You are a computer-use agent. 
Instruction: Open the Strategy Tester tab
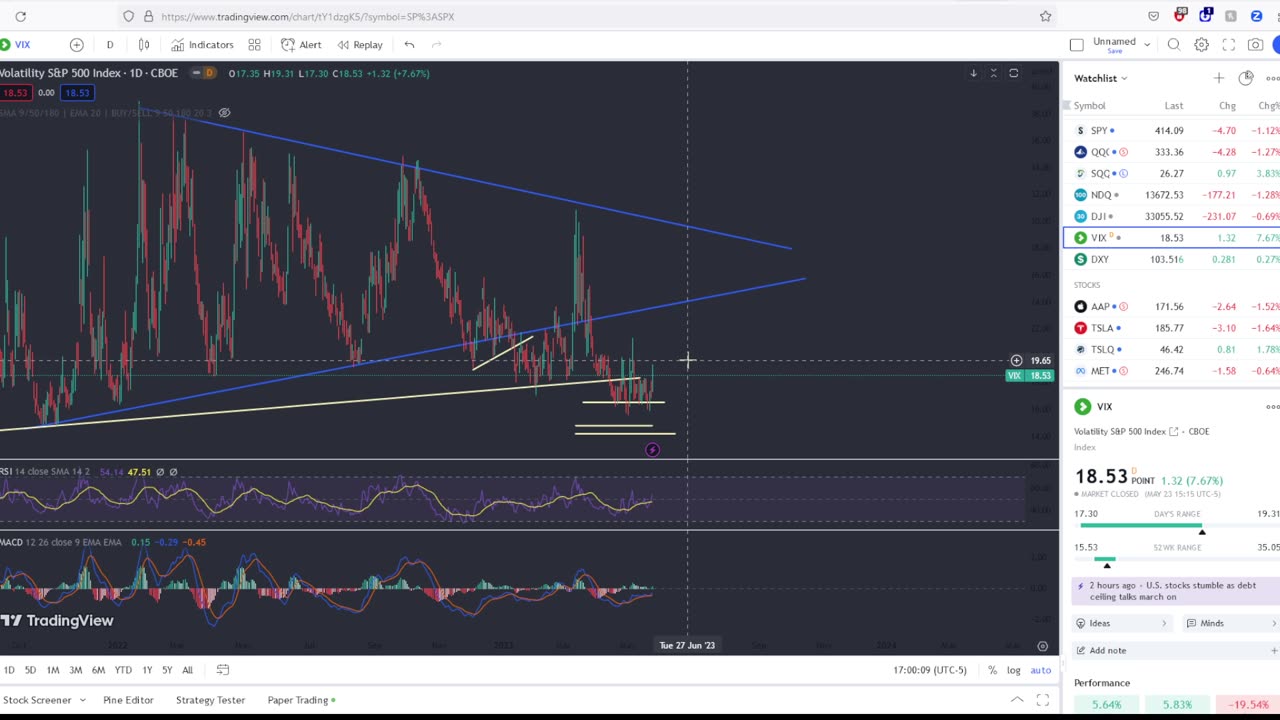(210, 700)
